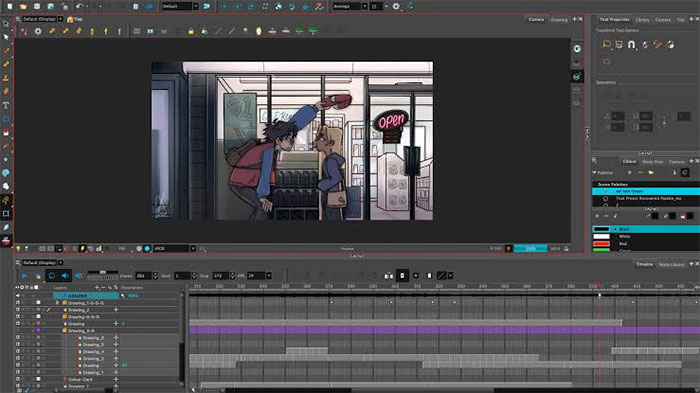Click the zoom percentage field below Camera view
This screenshot has height=393, width=700.
click(x=530, y=248)
